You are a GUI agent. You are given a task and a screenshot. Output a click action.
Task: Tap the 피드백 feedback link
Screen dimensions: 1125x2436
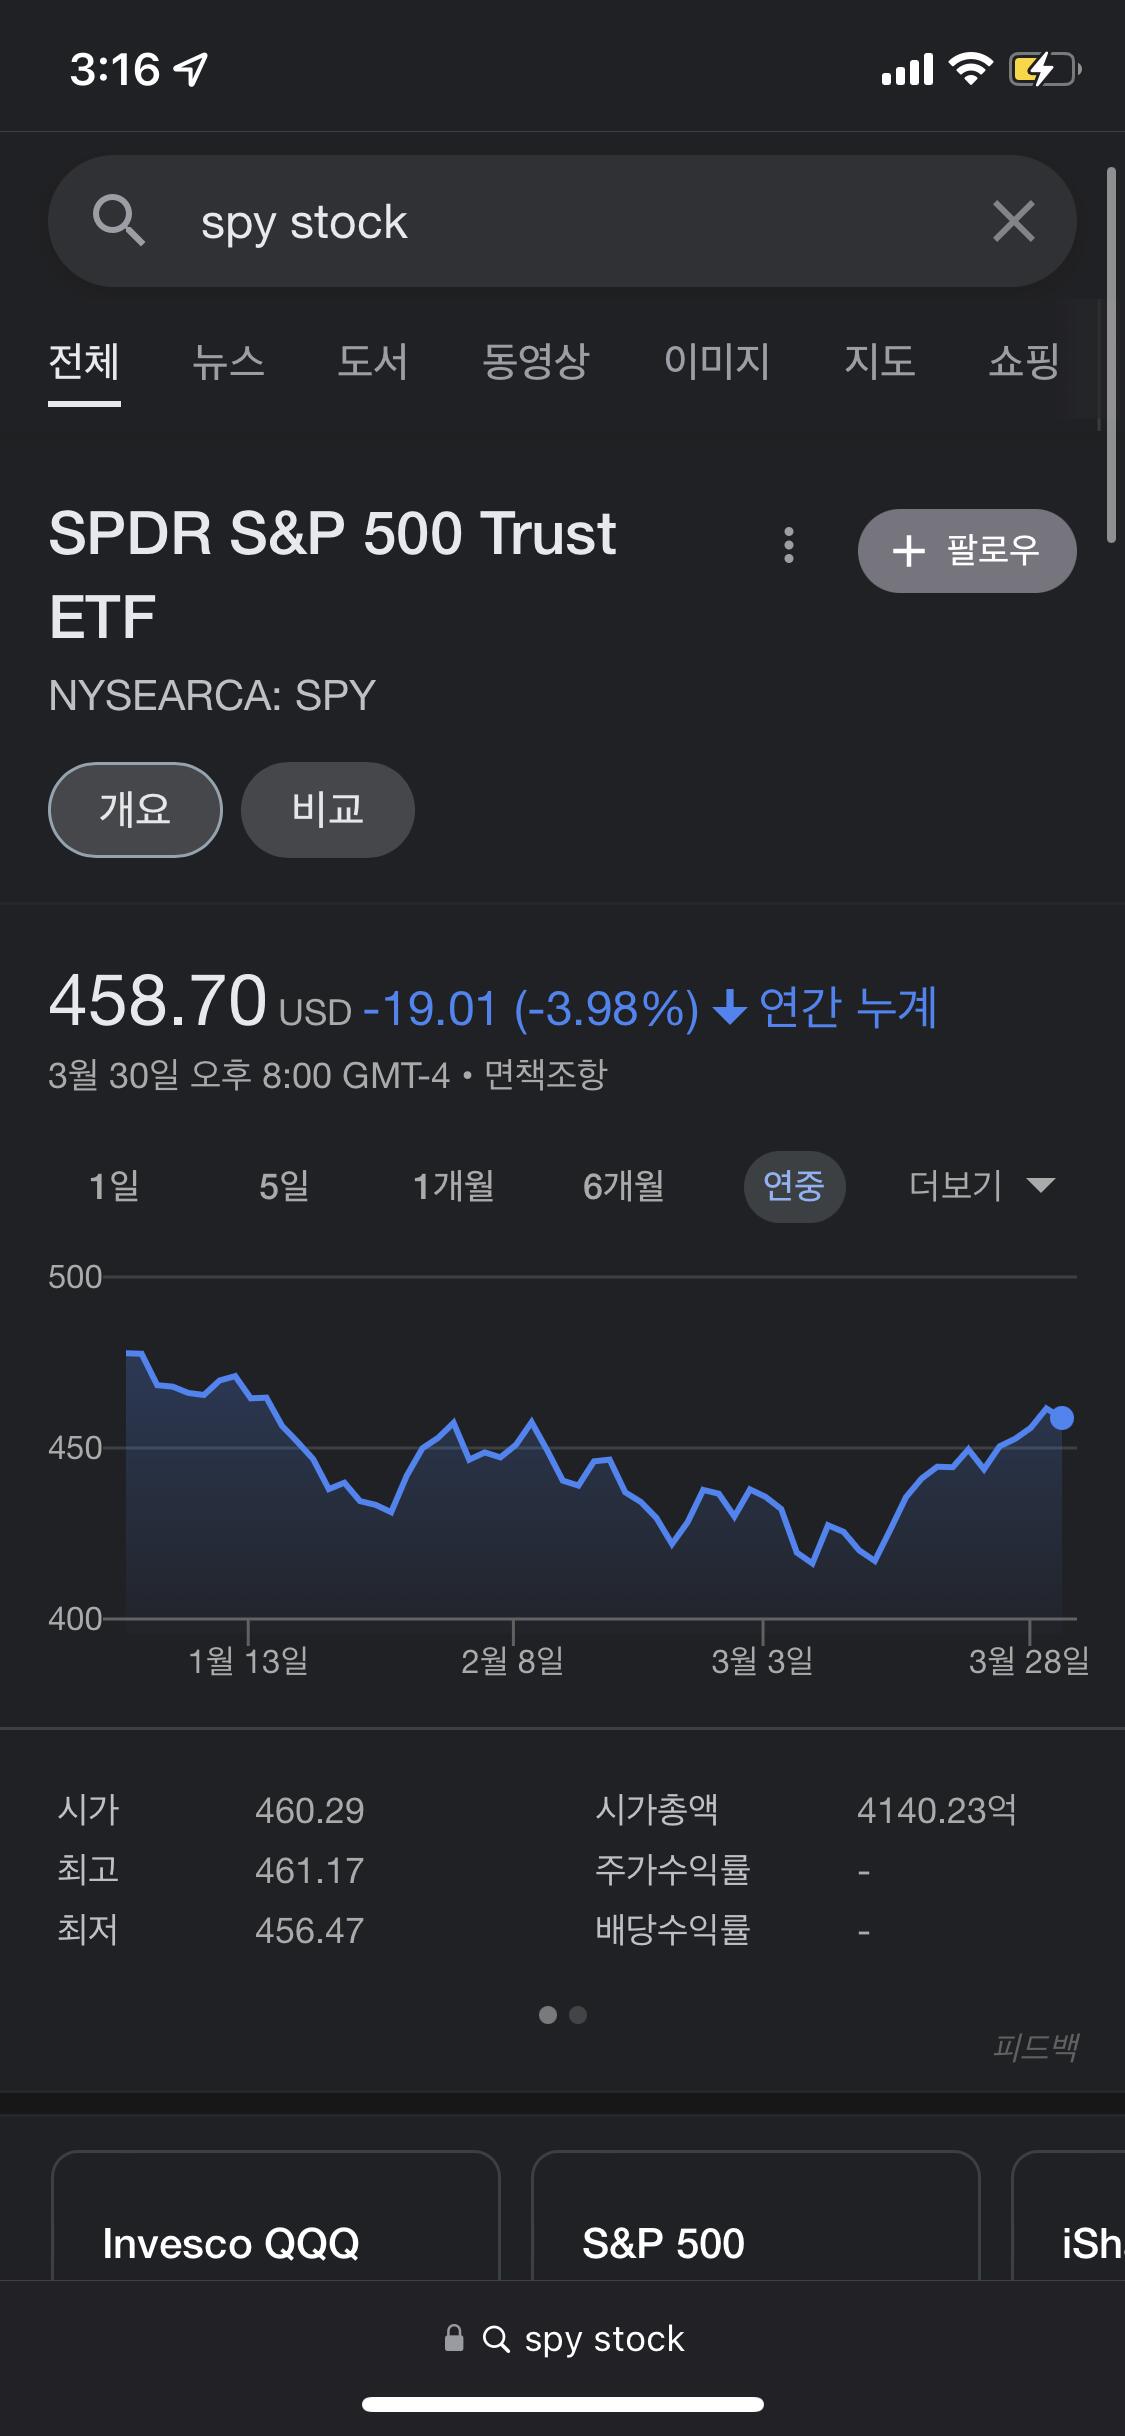1035,2047
